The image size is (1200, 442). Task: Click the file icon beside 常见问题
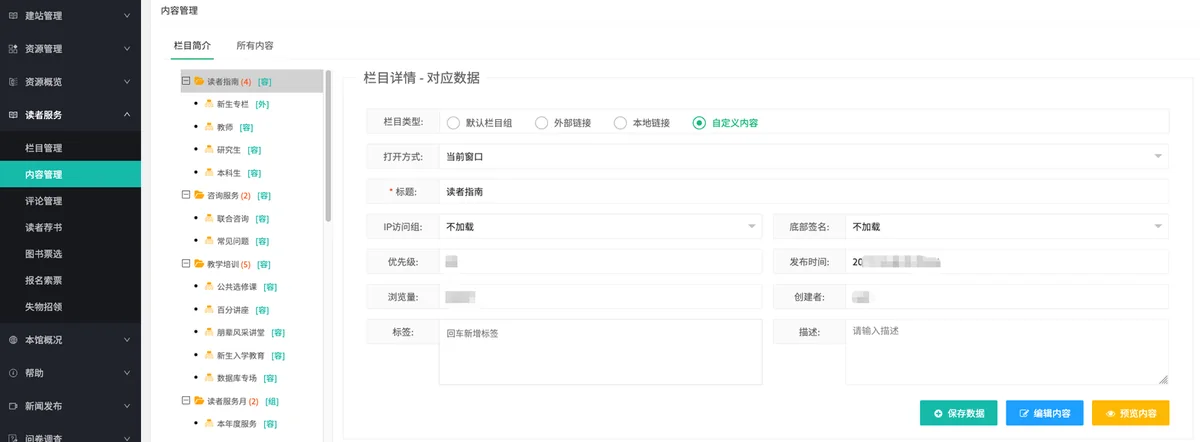tap(208, 241)
